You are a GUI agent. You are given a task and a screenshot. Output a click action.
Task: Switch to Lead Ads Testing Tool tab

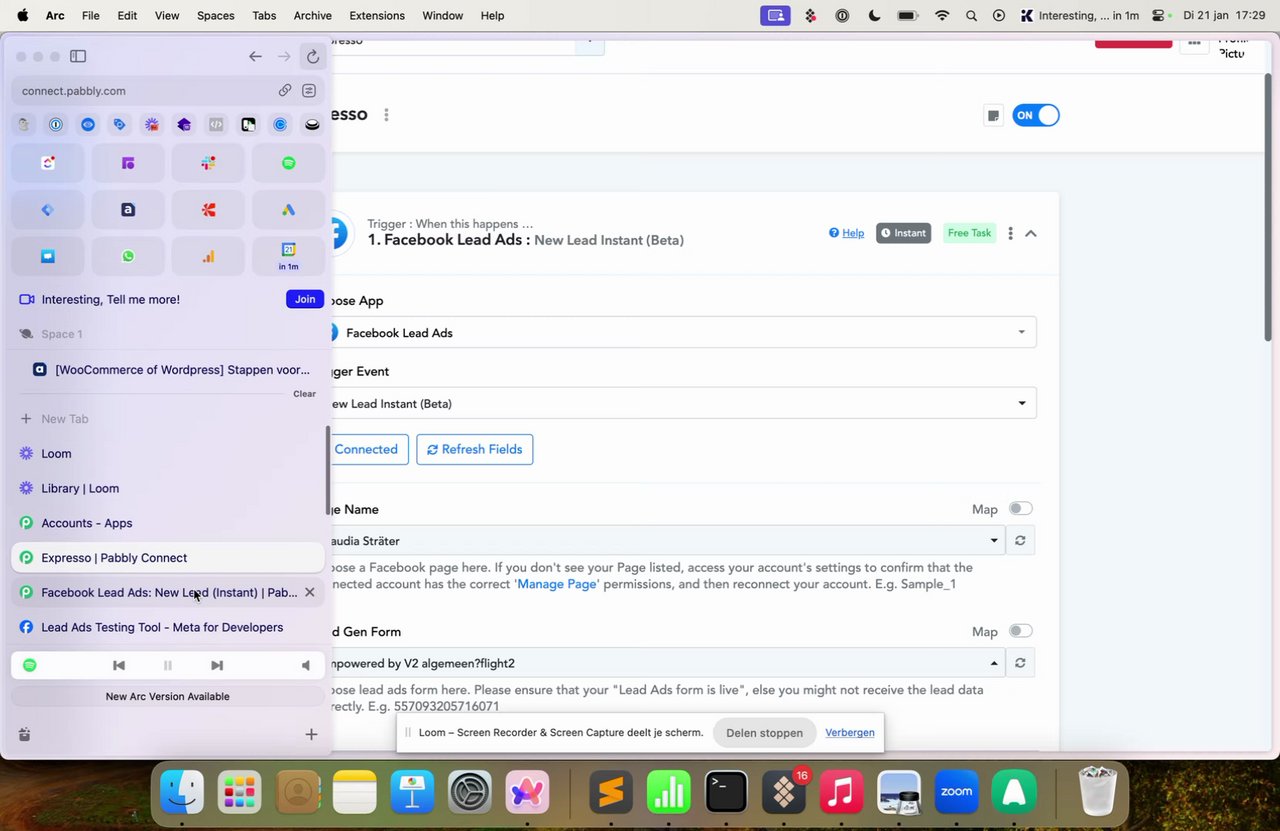tap(168, 627)
